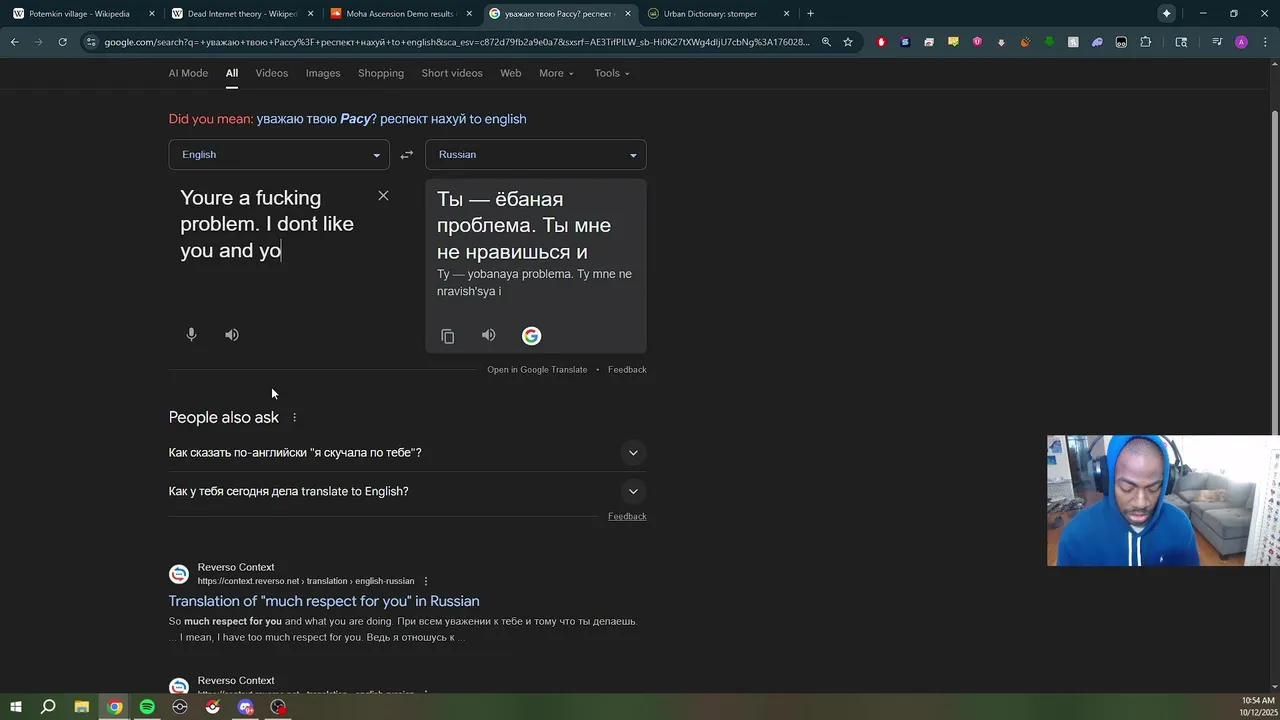Click the webcam overlay thumbnail

[x=1163, y=501]
